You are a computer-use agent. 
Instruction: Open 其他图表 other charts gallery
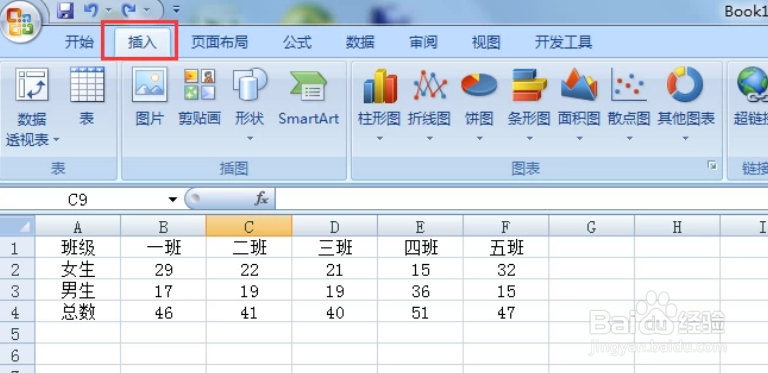pos(686,104)
